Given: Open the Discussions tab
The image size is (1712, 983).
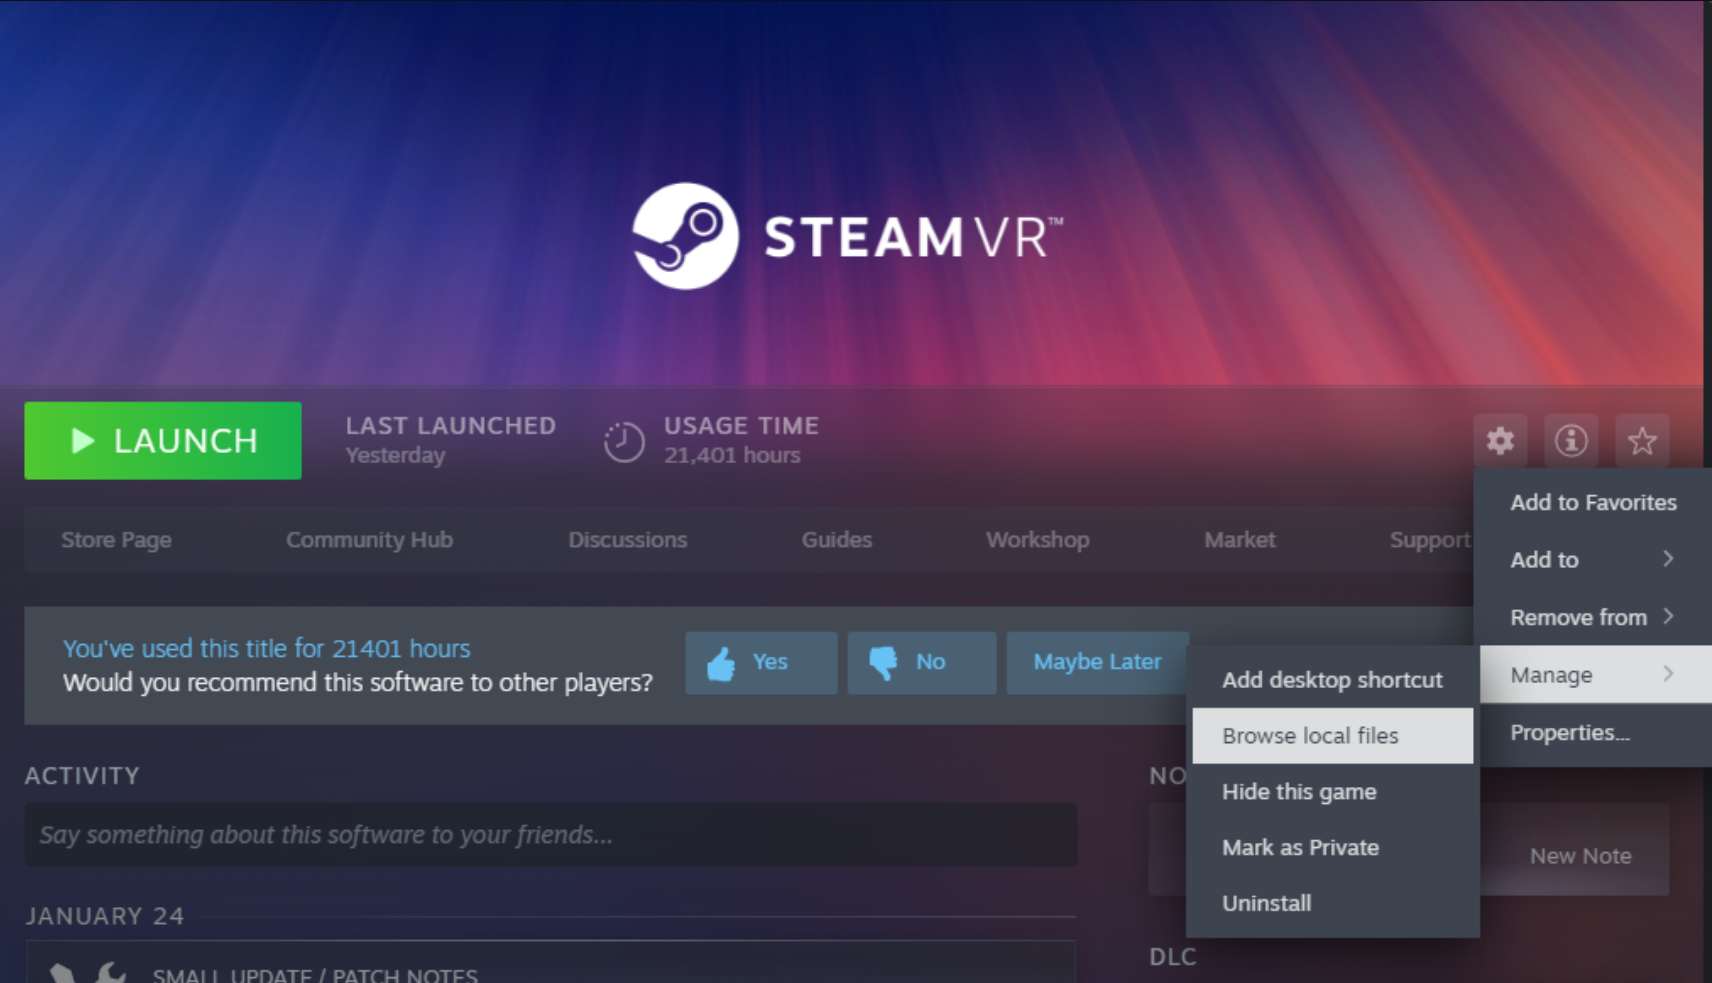Looking at the screenshot, I should coord(628,540).
